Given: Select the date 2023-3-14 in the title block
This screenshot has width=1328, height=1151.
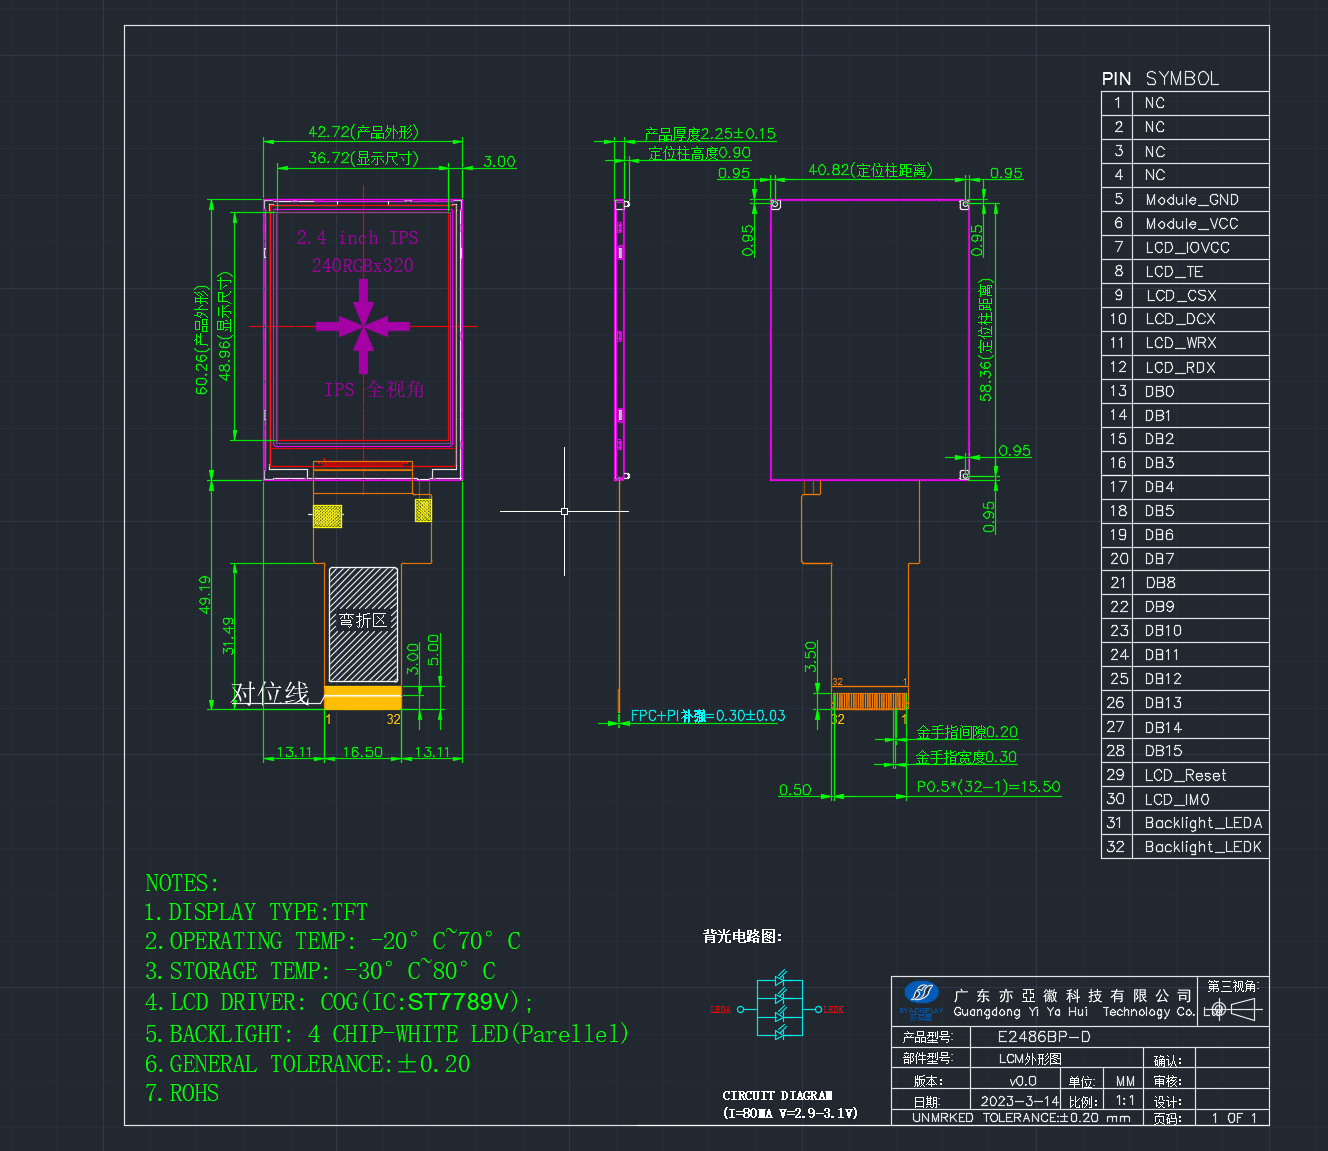Looking at the screenshot, I should (1019, 1101).
